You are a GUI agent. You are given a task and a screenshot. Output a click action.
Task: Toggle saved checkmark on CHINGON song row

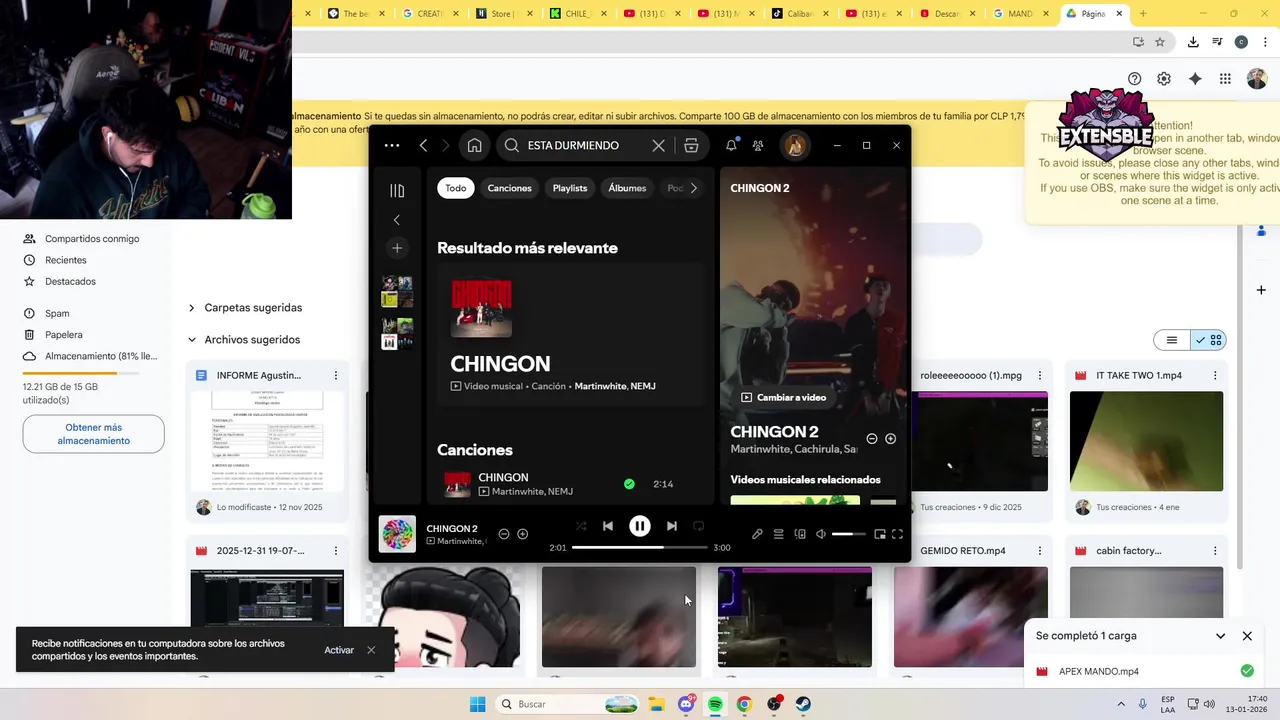coord(629,484)
